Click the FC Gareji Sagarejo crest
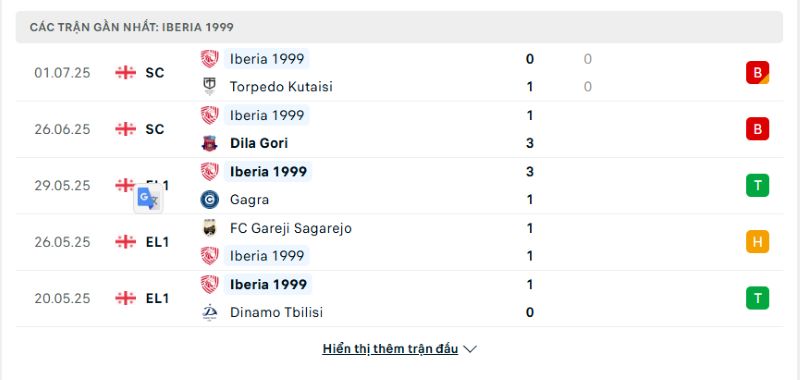The width and height of the screenshot is (800, 380). (209, 228)
